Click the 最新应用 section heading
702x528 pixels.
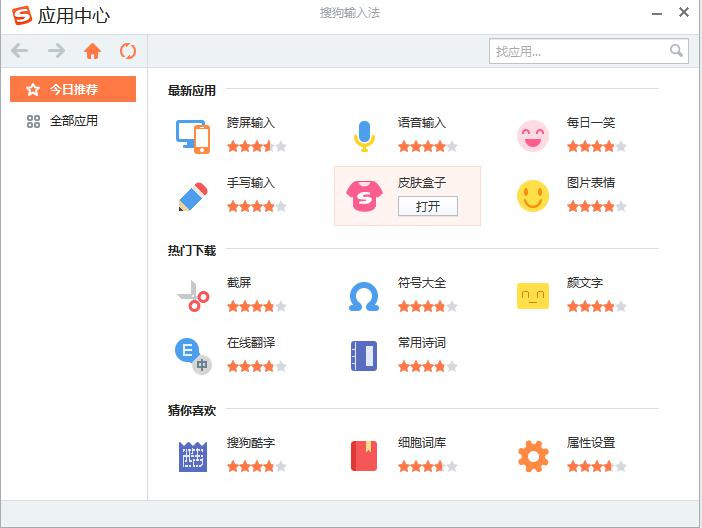tap(192, 90)
